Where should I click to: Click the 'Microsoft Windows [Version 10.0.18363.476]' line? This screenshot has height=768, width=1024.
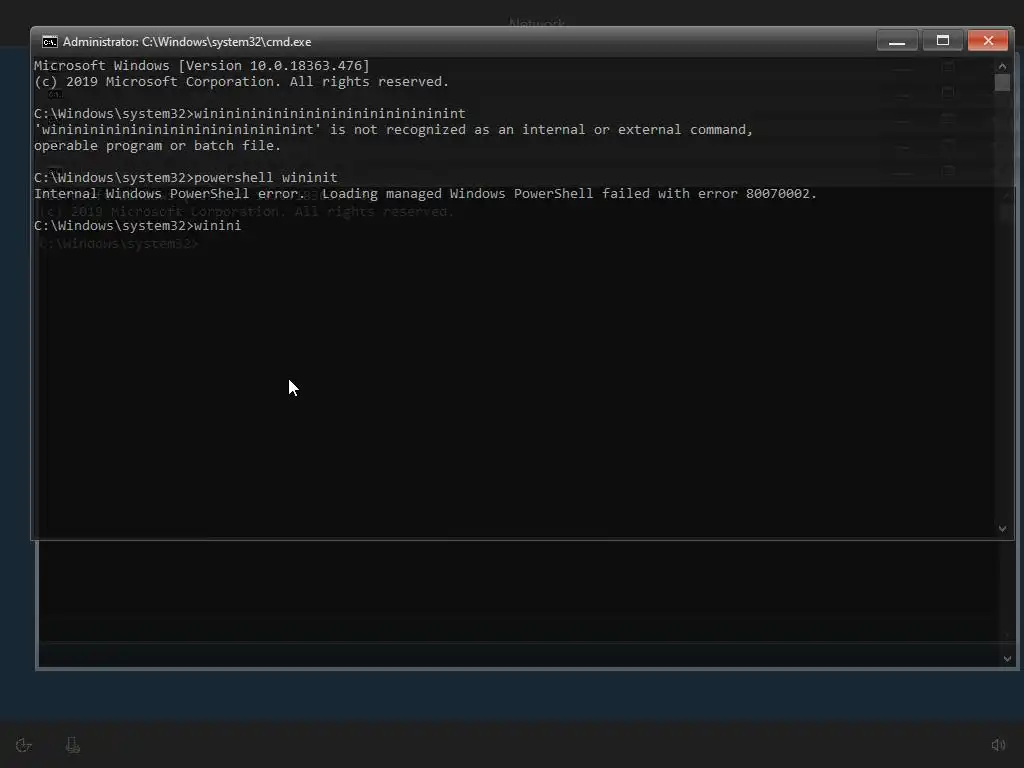pos(202,65)
